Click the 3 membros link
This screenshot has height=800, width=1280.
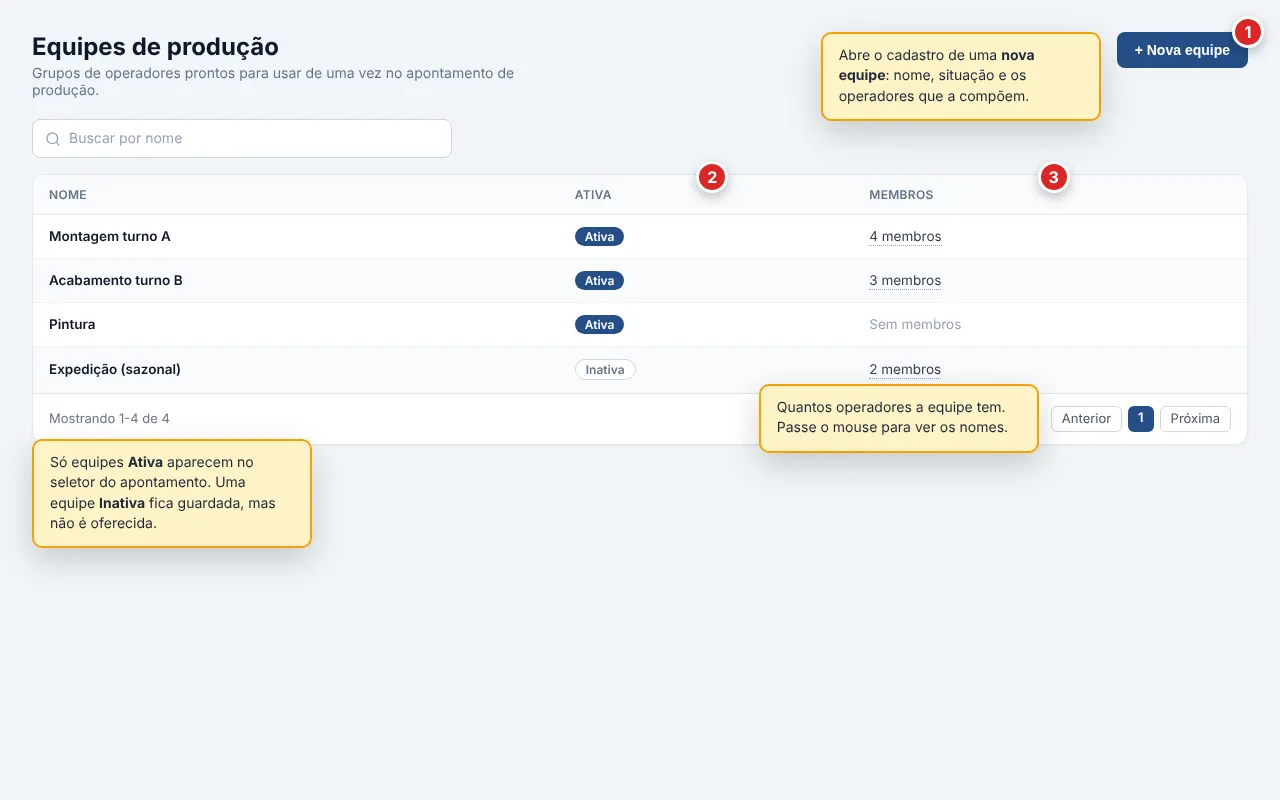(x=905, y=281)
